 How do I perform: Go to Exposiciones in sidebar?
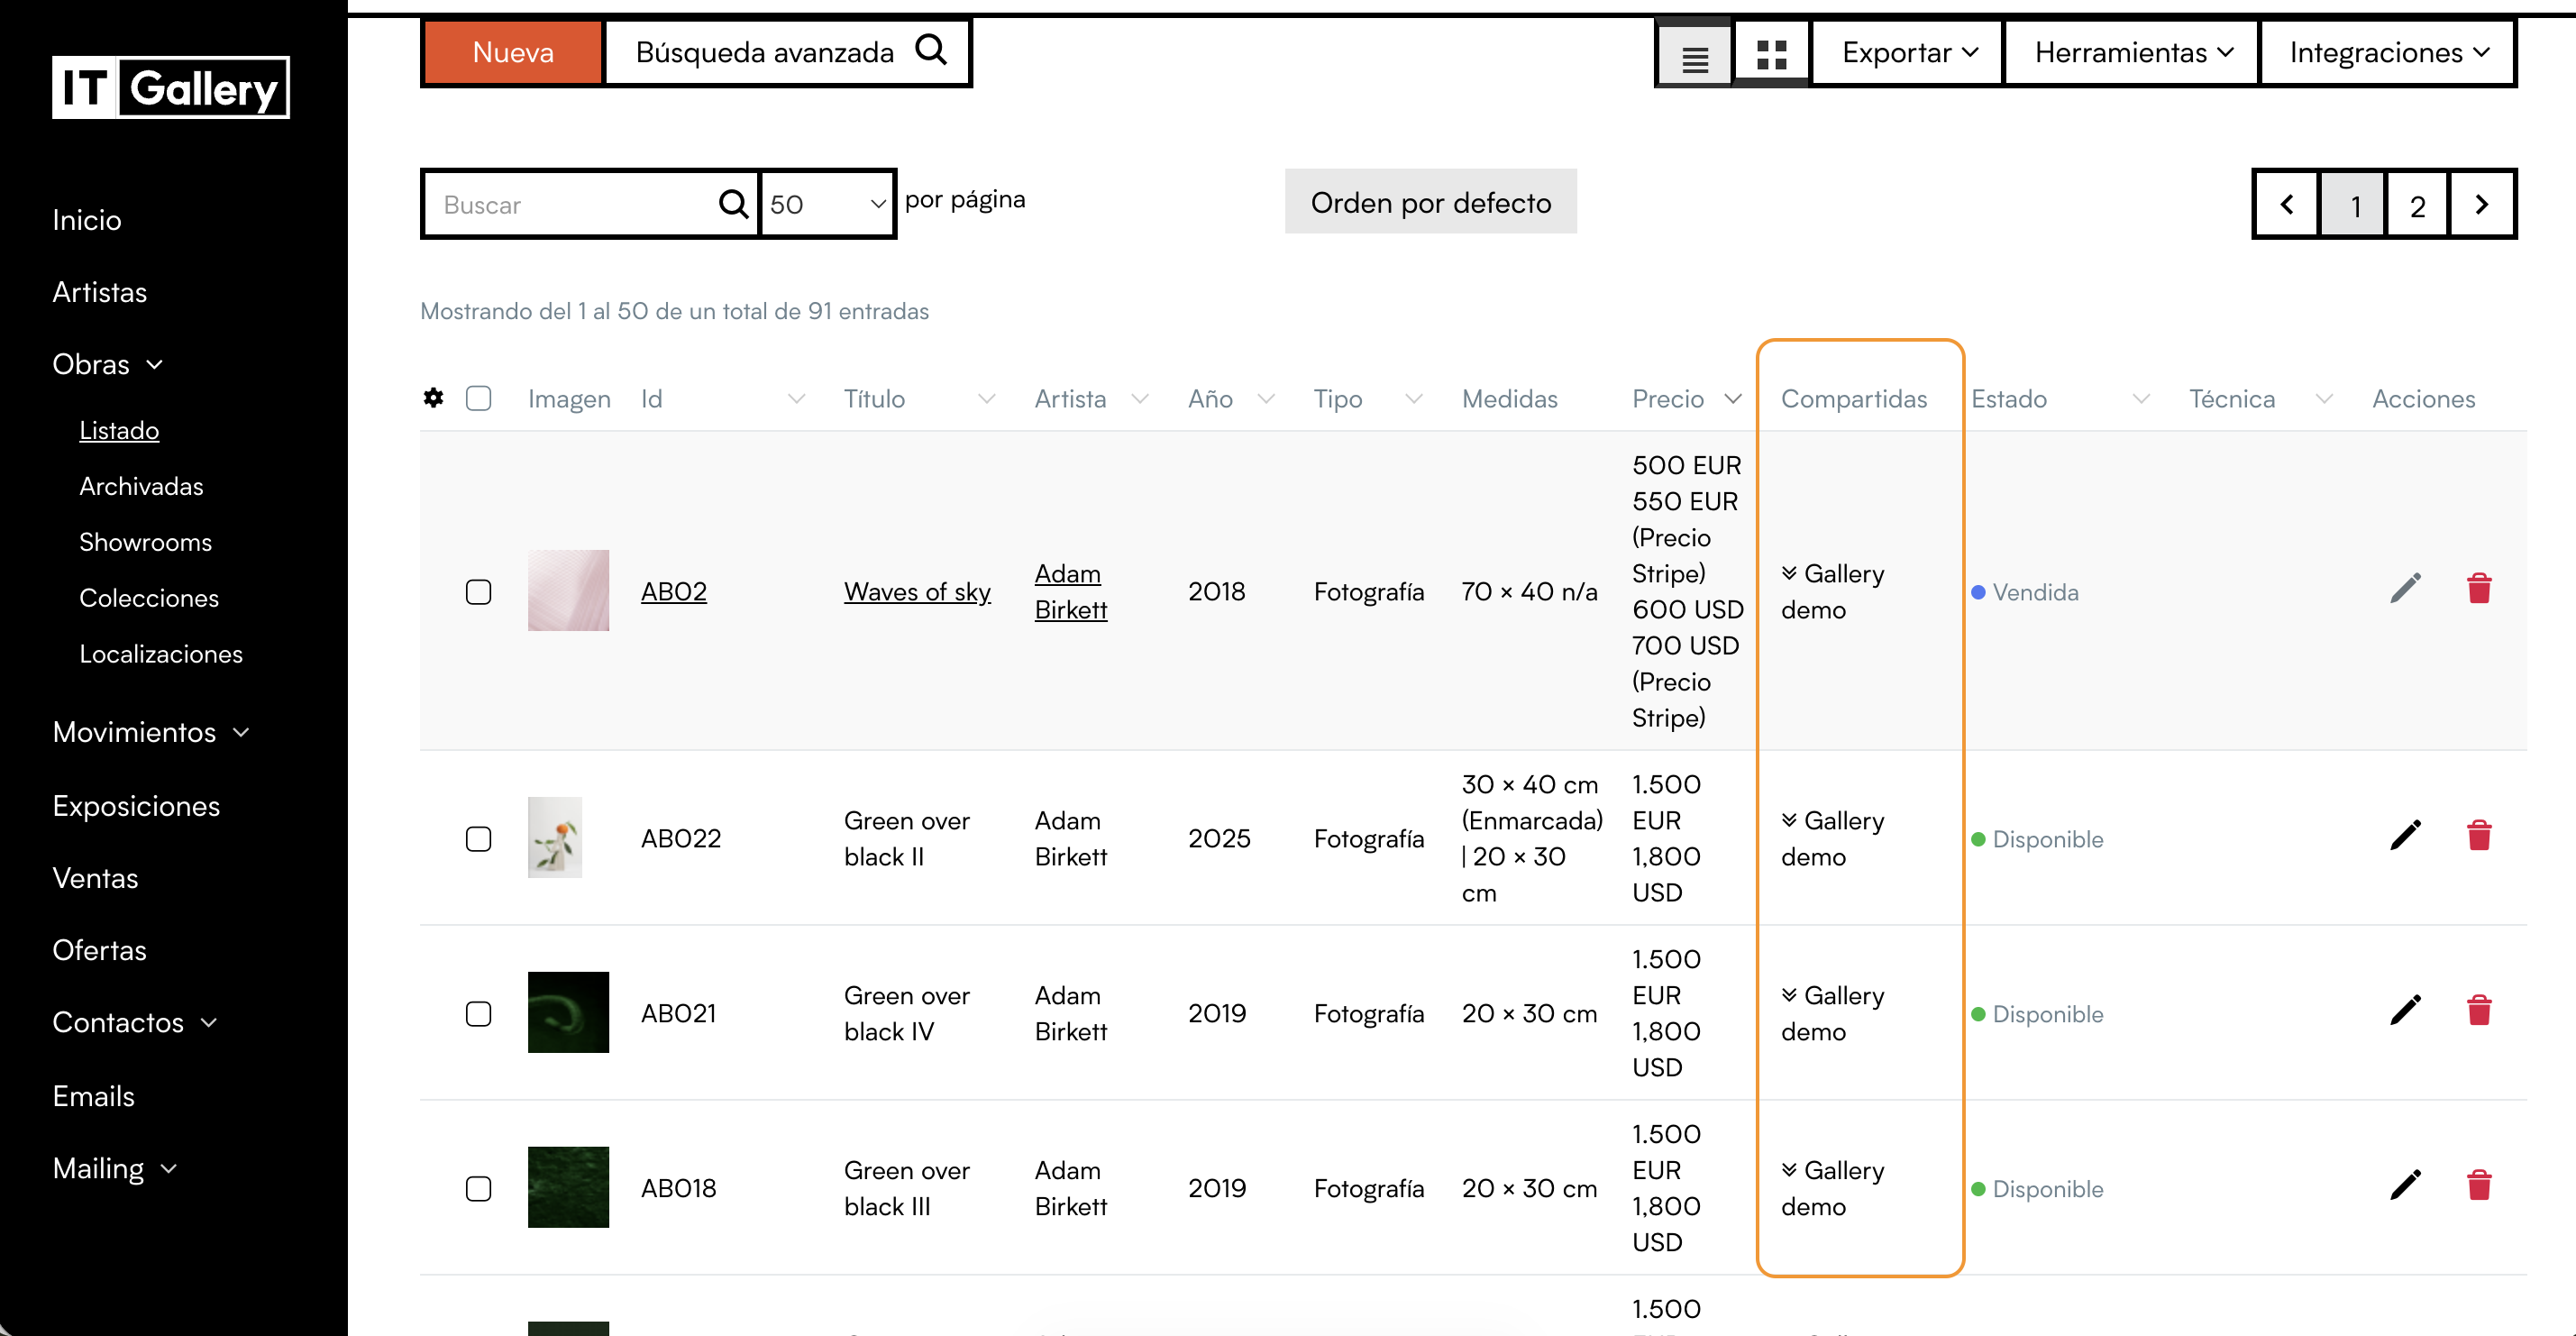click(136, 806)
